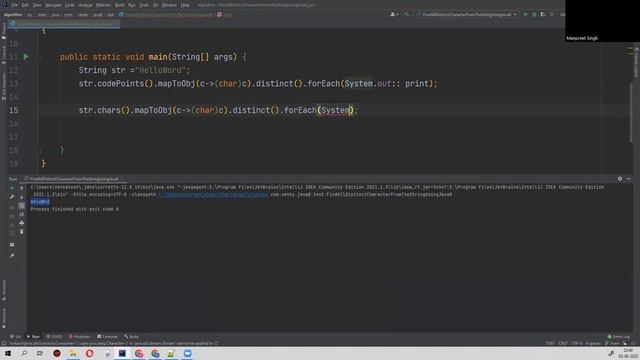
Task: Change line separator CRLF in status bar
Action: click(x=563, y=343)
